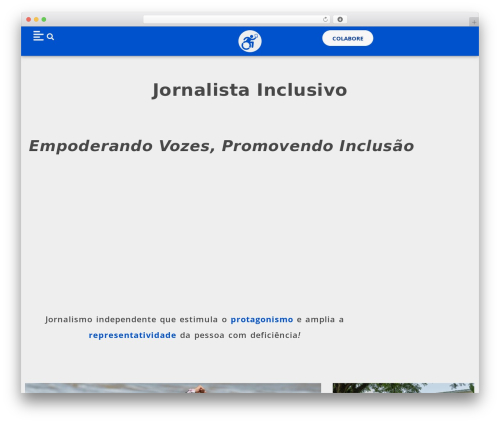The height and width of the screenshot is (423, 500).
Task: Minimize window with yellow button
Action: pos(36,19)
